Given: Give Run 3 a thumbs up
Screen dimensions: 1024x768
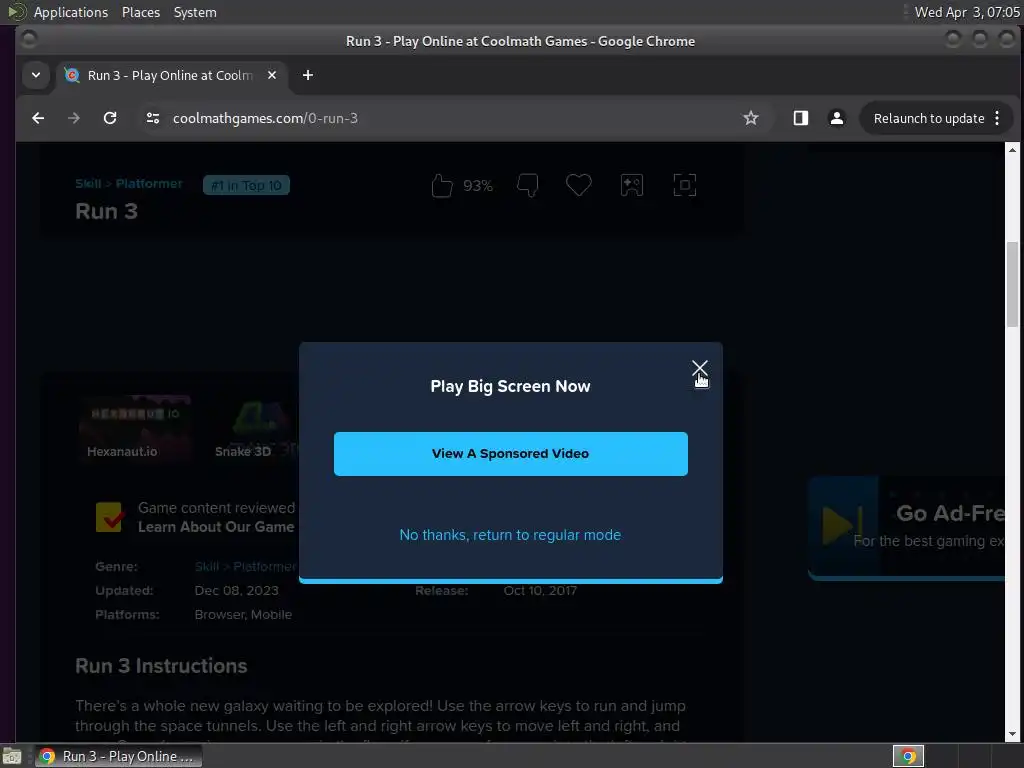Looking at the screenshot, I should pos(442,185).
